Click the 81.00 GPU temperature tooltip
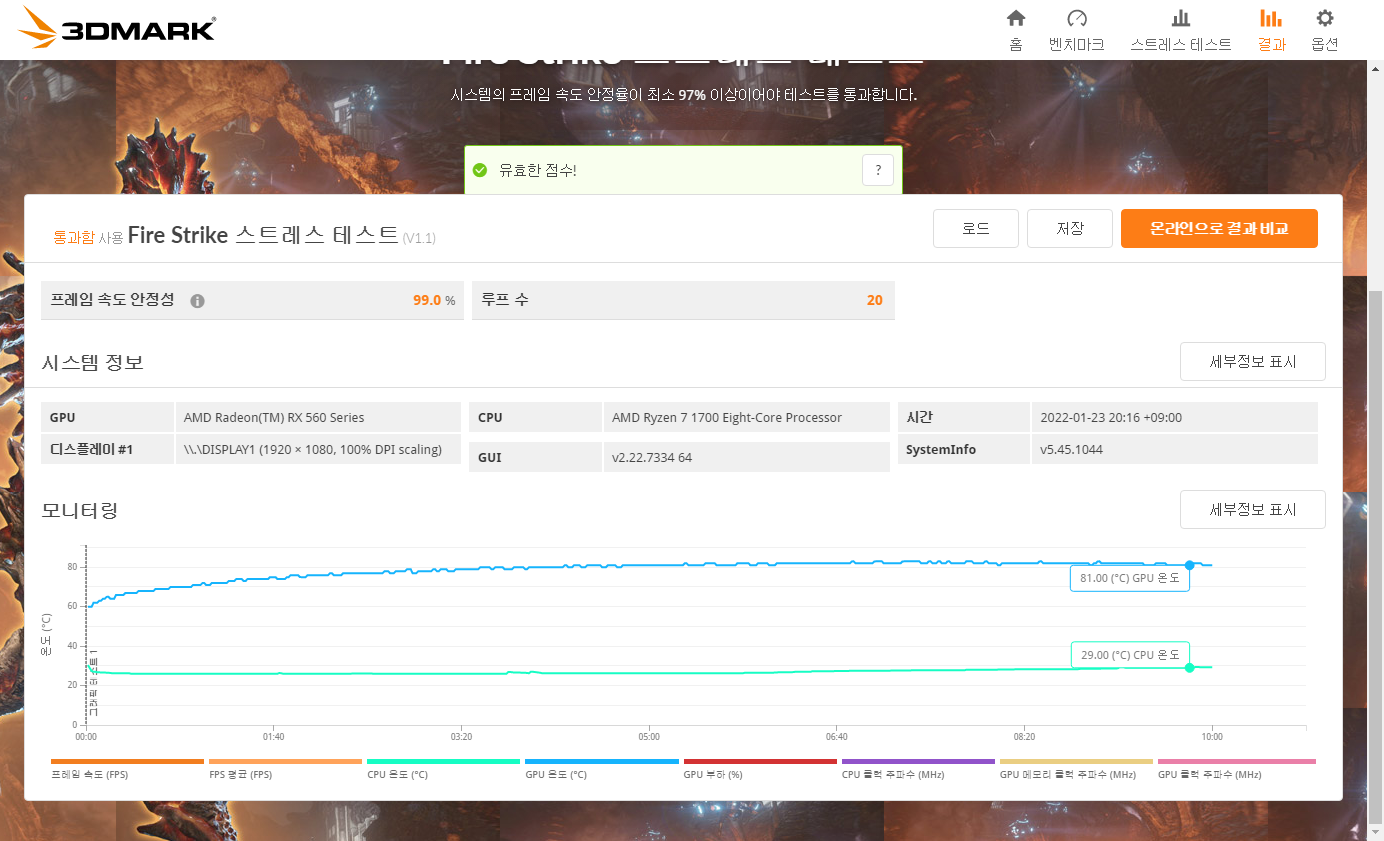 pyautogui.click(x=1130, y=578)
